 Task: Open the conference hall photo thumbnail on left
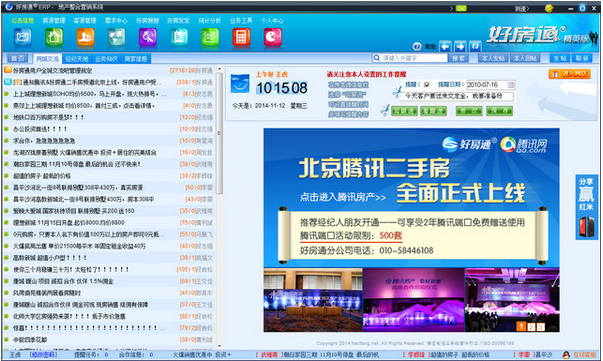tap(313, 300)
